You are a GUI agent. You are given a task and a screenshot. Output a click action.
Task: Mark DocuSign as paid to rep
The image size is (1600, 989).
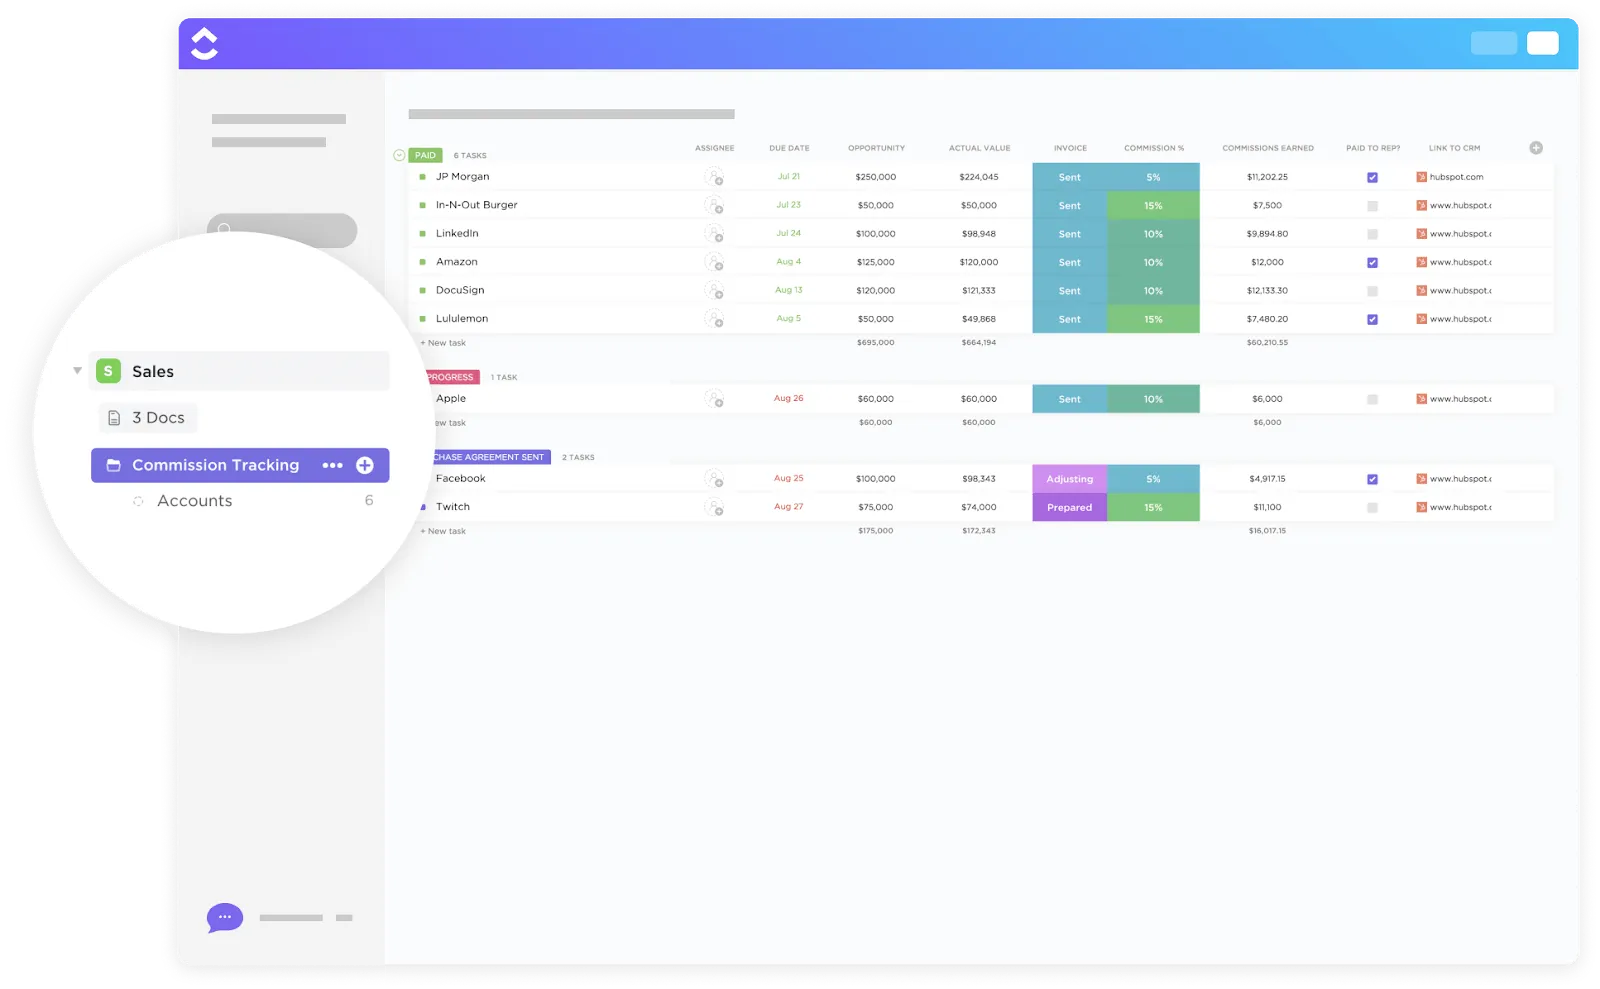[1372, 291]
